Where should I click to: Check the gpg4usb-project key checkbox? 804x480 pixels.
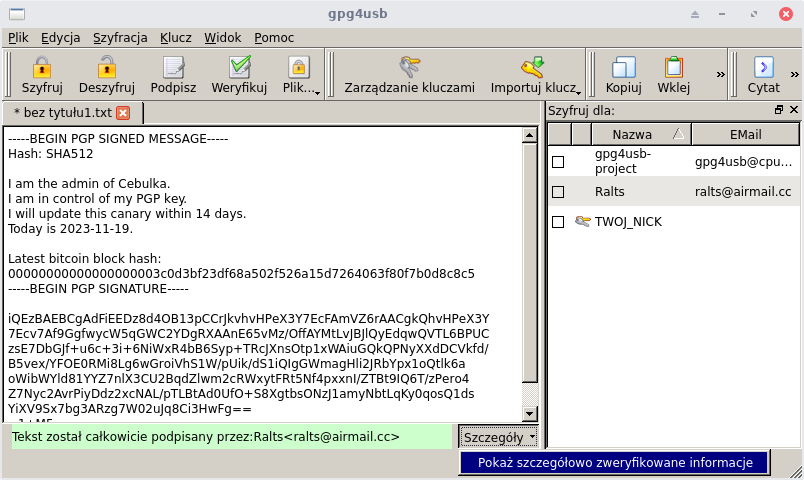(558, 162)
